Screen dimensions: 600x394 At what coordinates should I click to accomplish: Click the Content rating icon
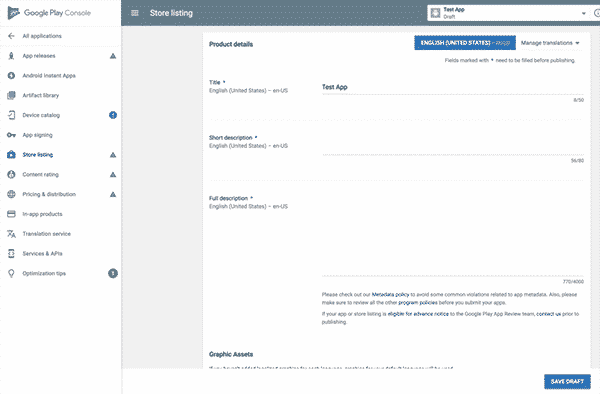pyautogui.click(x=11, y=174)
